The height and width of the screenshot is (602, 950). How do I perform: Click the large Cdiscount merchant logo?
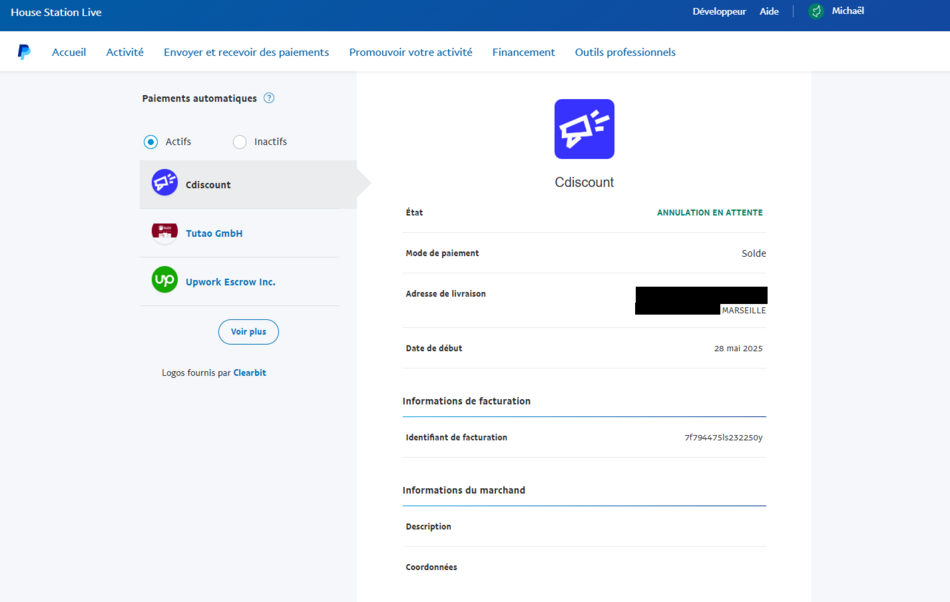[x=584, y=129]
